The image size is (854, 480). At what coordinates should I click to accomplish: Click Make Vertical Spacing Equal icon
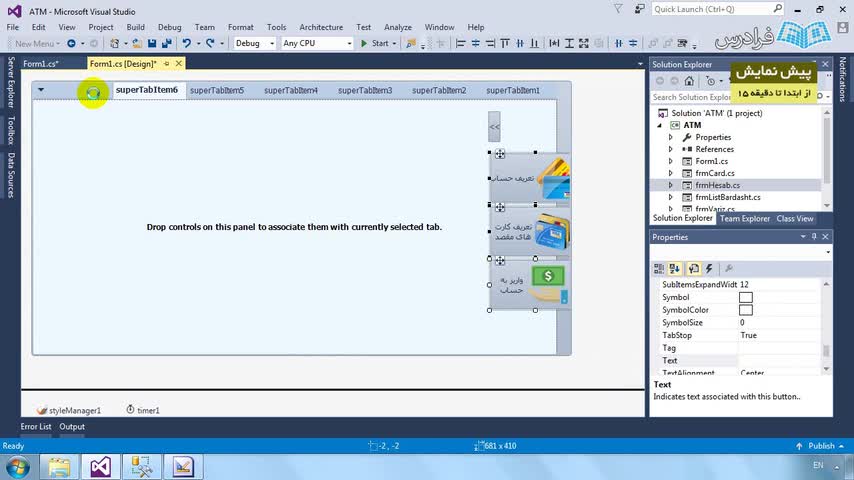point(633,43)
